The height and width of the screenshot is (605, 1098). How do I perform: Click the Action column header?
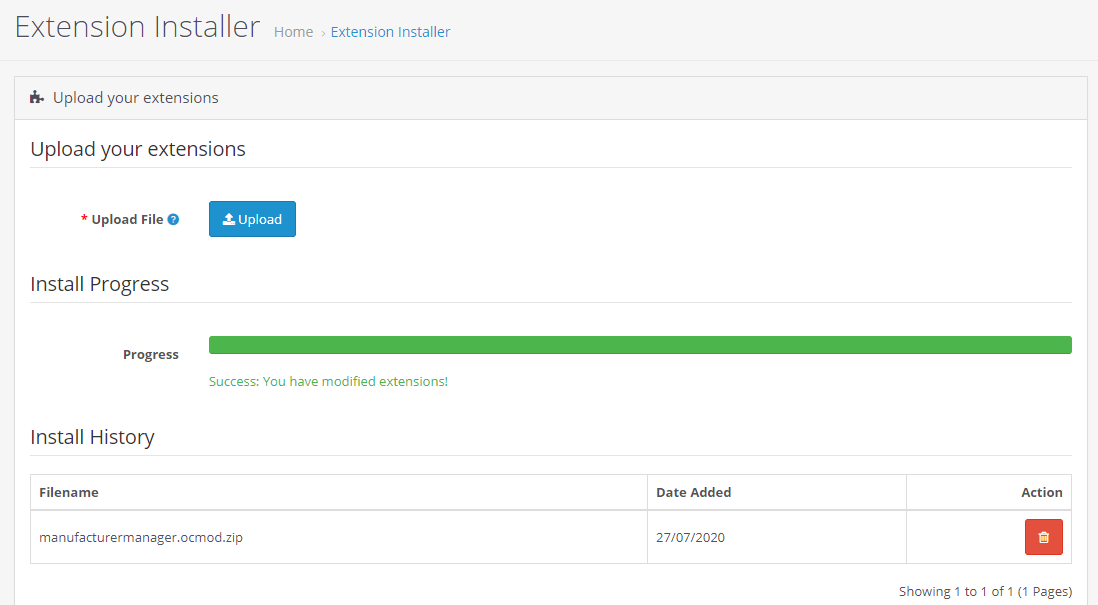pos(989,492)
